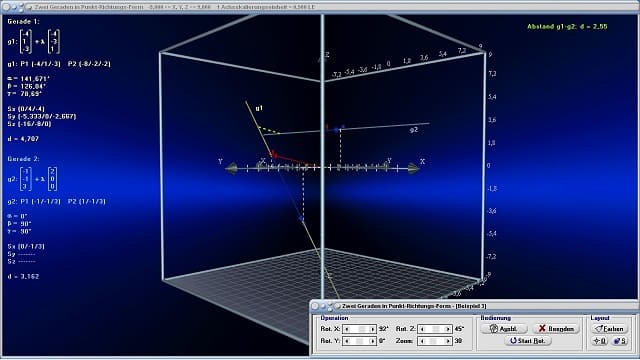Click the Rot. Z value 45°

[459, 329]
